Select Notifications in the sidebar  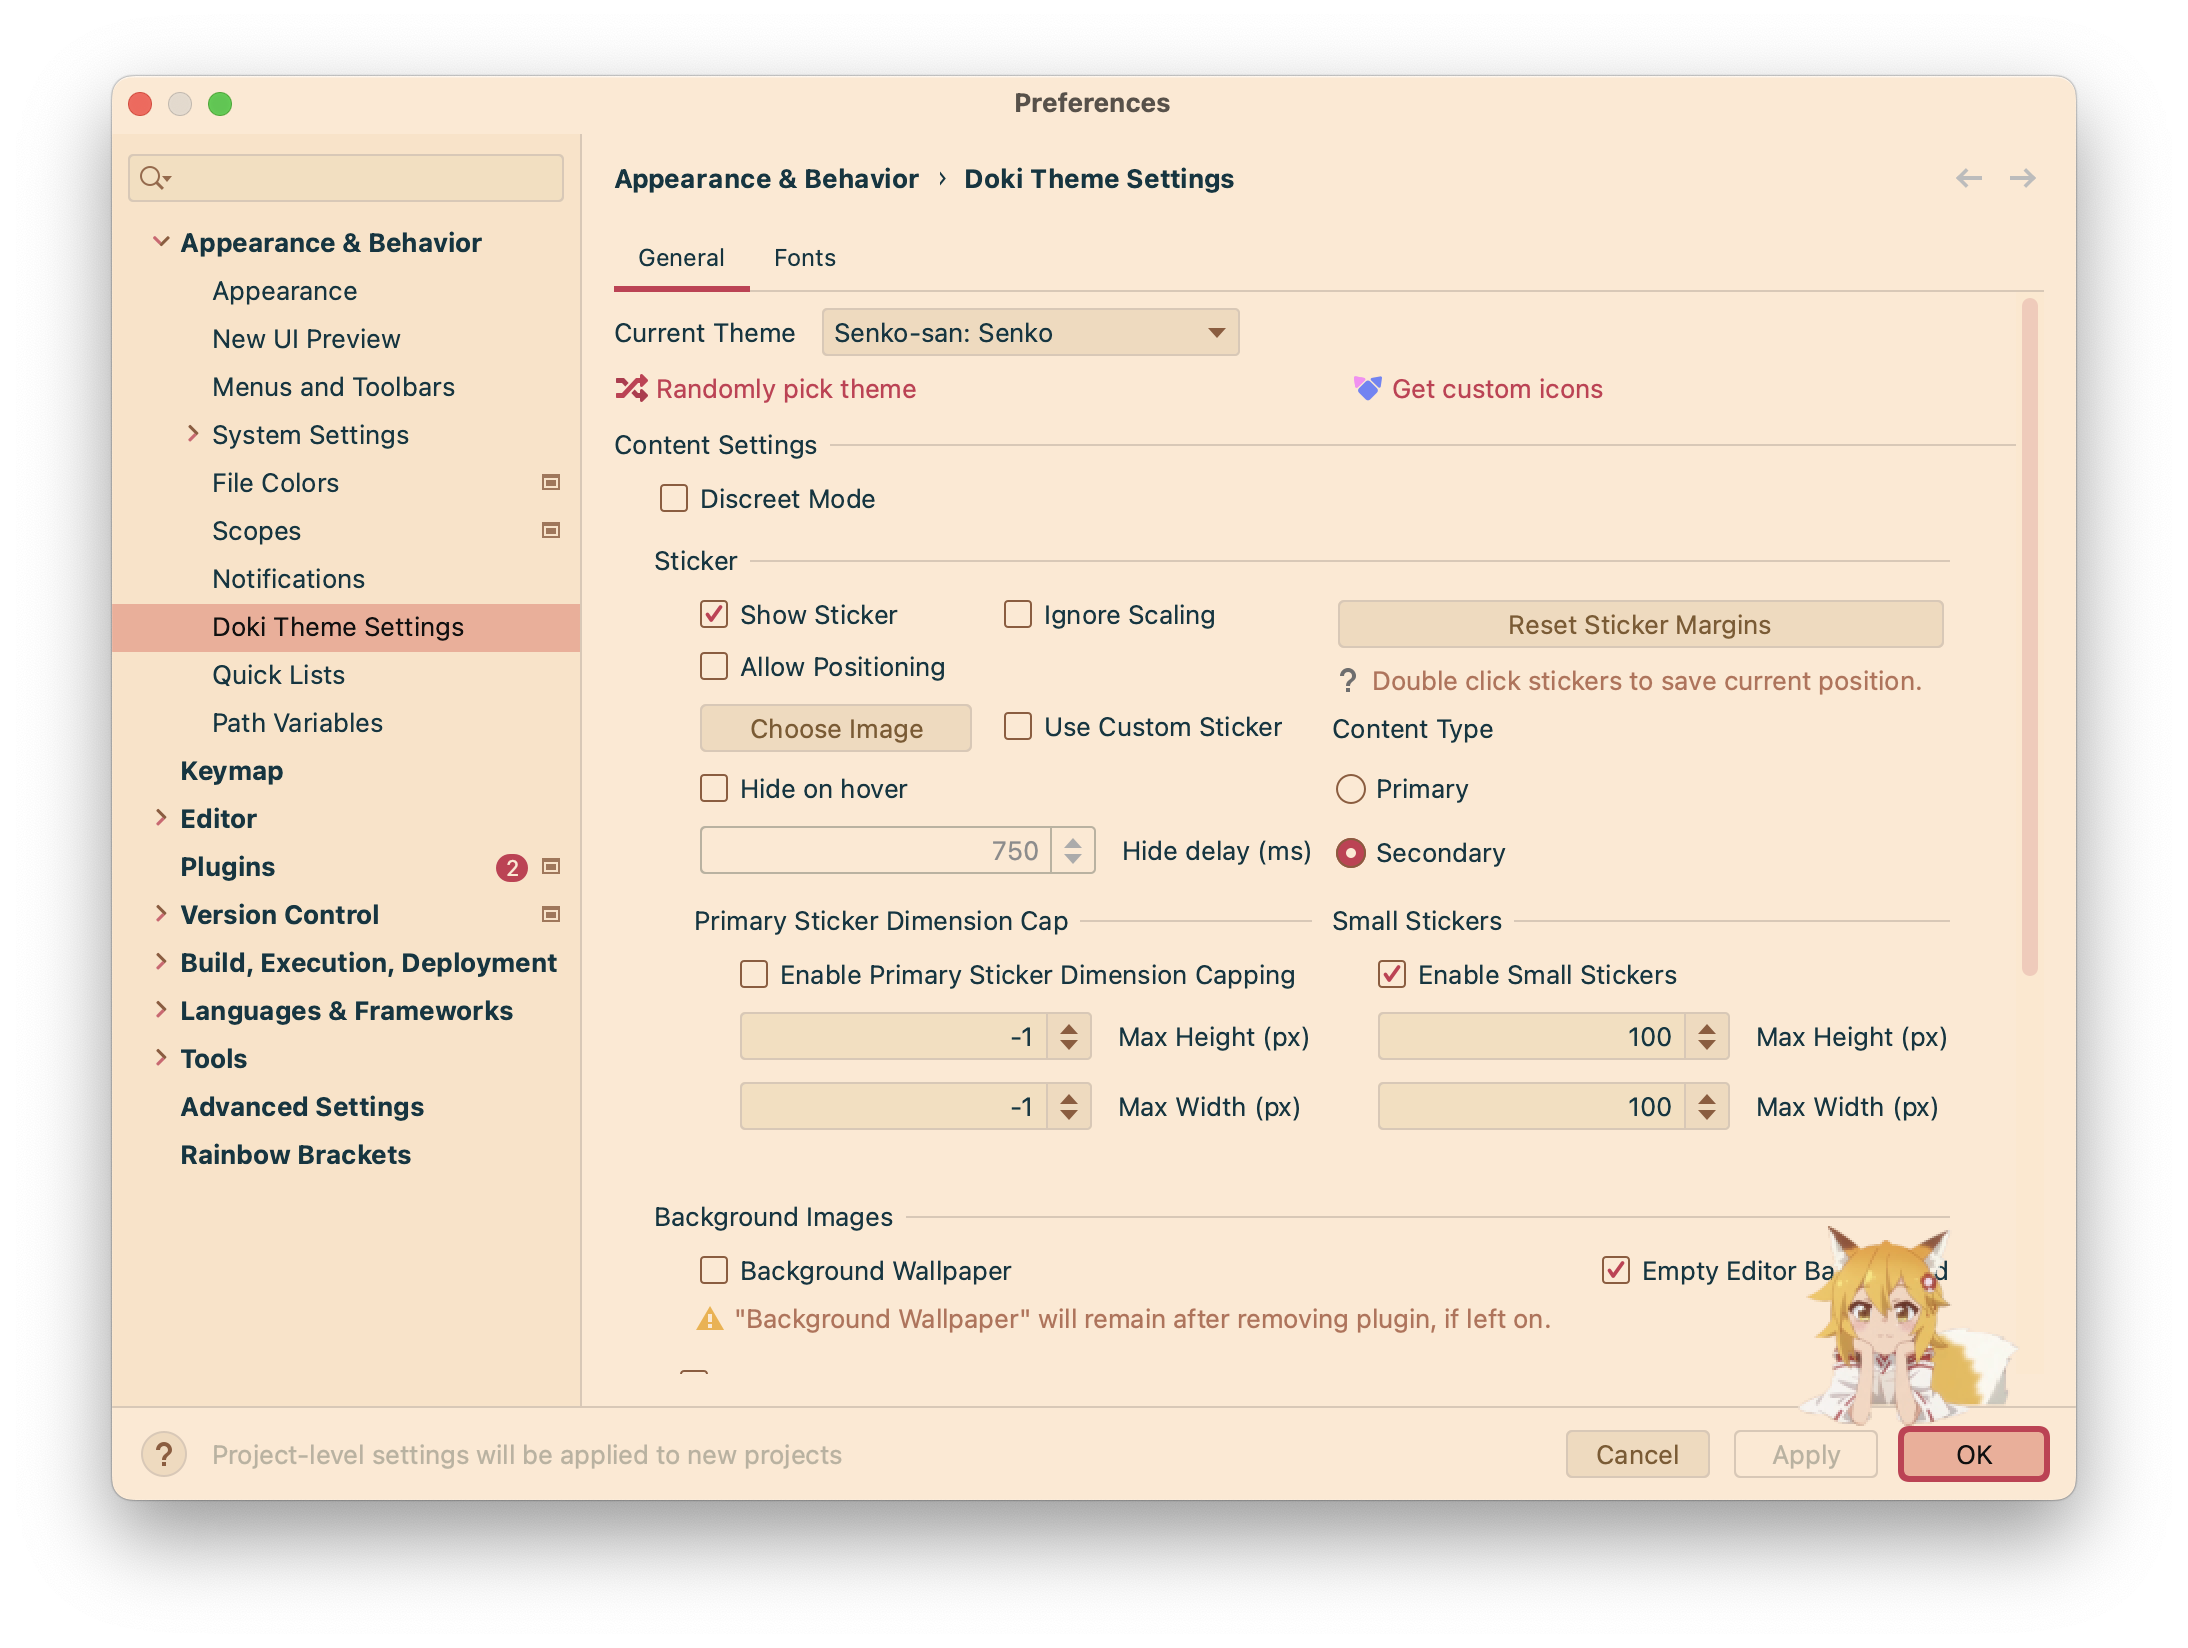288,578
